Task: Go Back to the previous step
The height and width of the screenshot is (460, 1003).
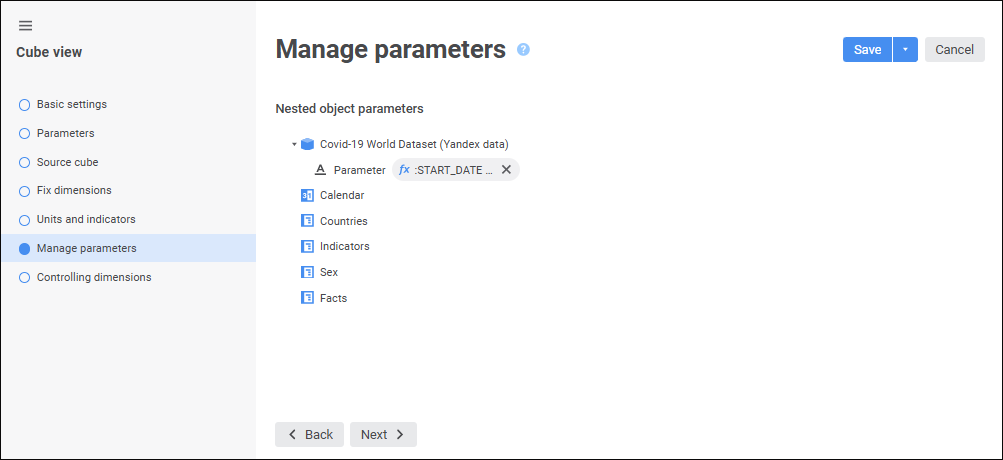Action: tap(309, 434)
